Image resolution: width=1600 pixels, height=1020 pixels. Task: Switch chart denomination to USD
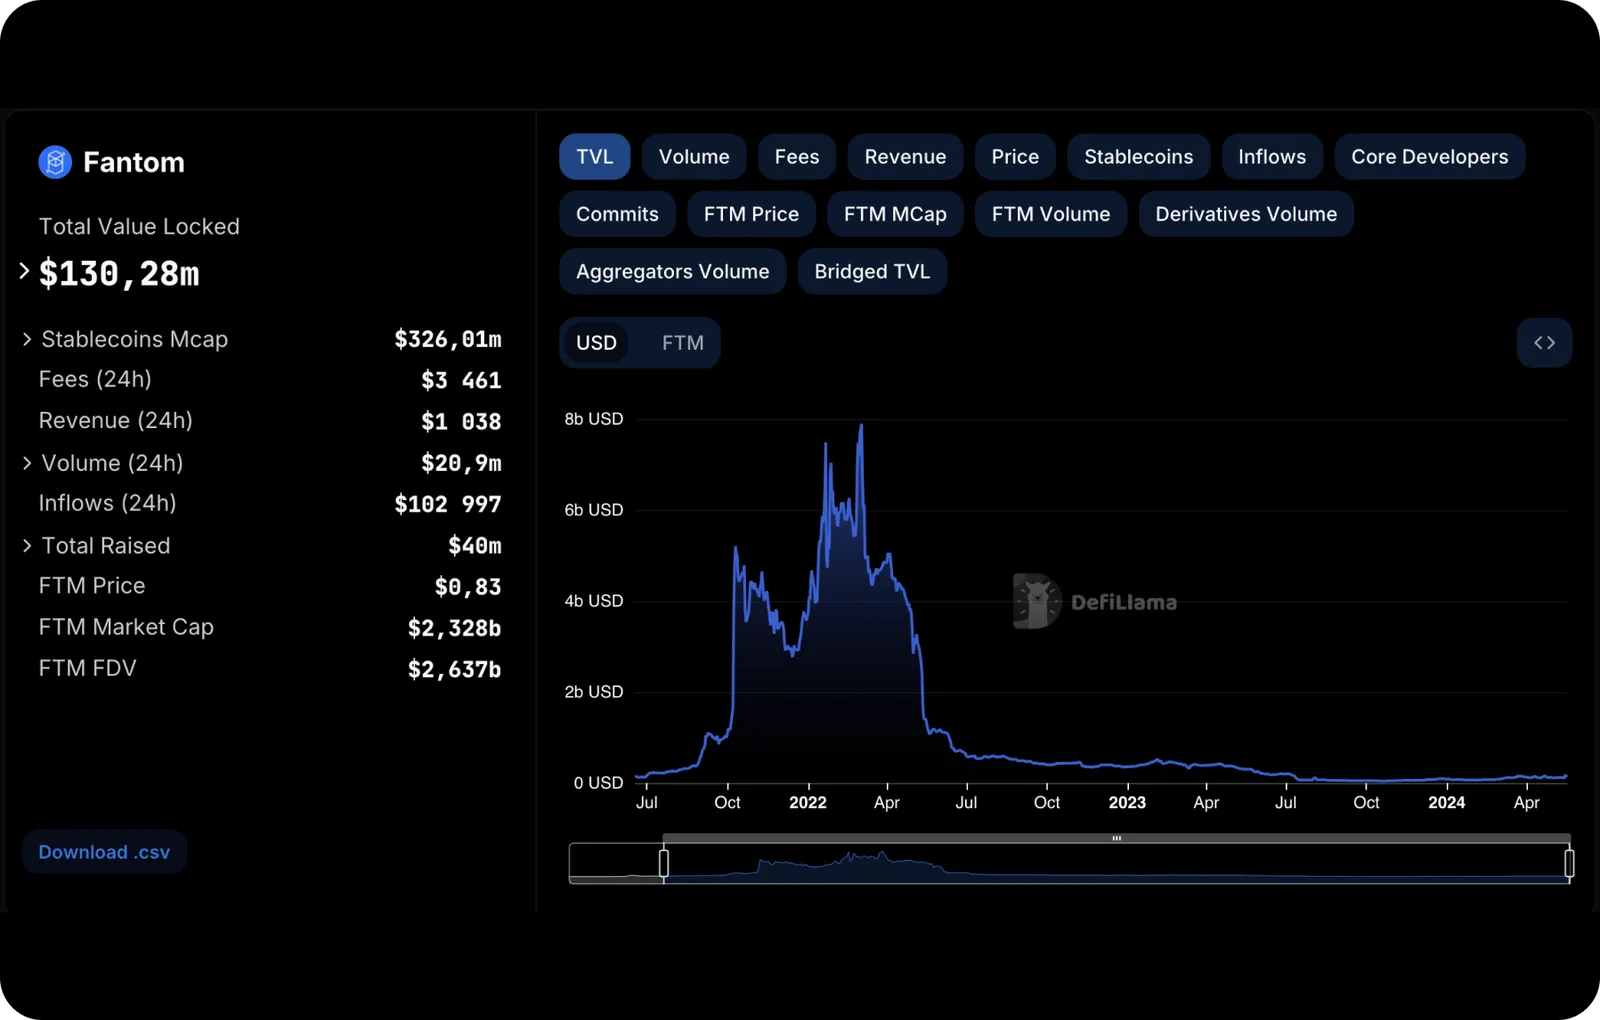point(596,343)
